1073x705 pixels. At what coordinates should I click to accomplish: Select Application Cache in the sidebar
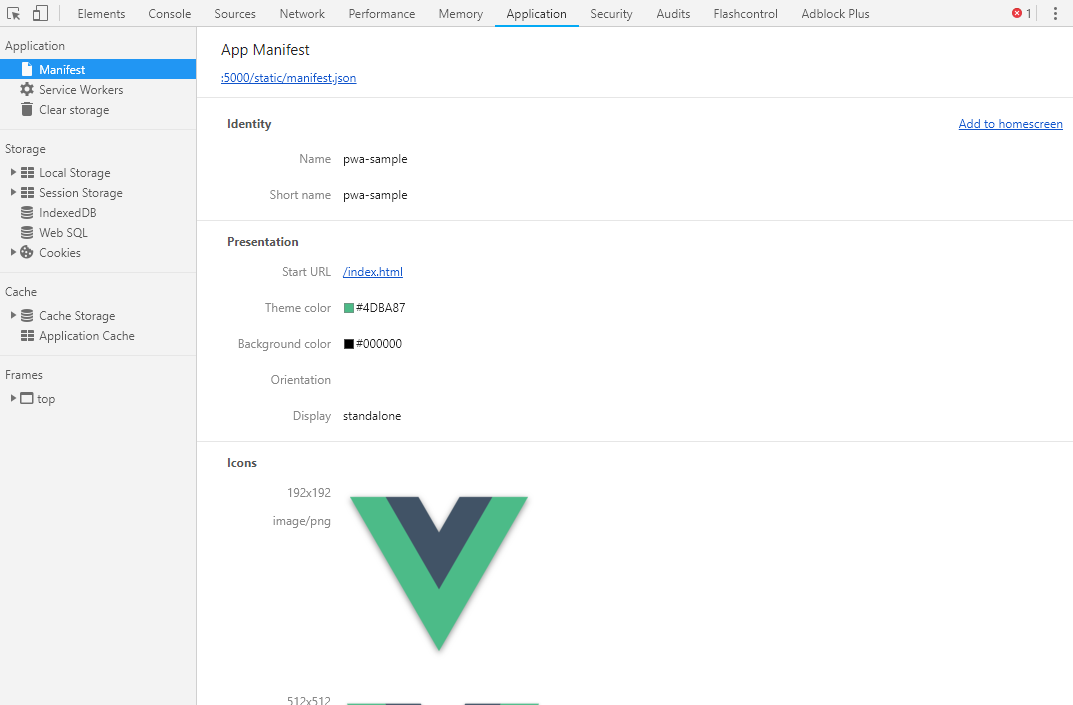point(87,335)
